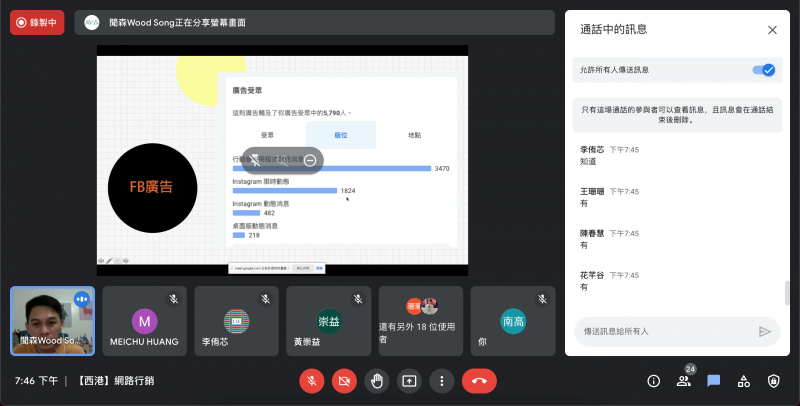Click 花芊谷's chat message

[584, 287]
